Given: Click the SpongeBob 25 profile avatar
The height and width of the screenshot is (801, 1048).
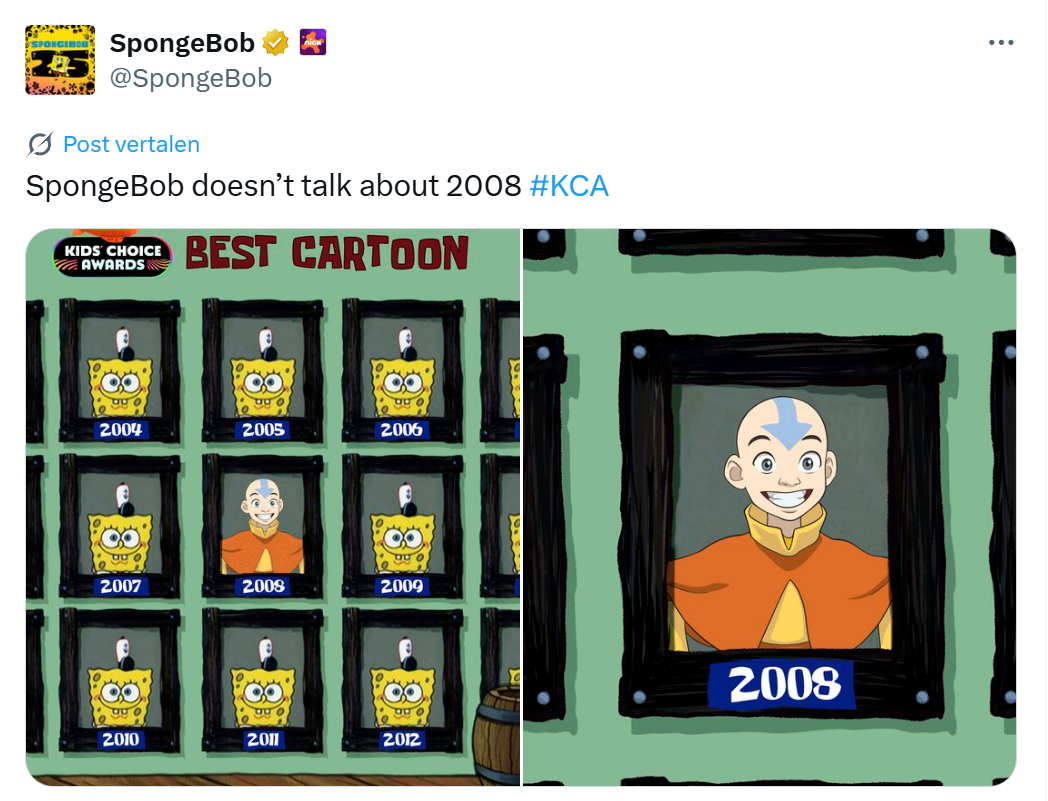Looking at the screenshot, I should coord(60,60).
